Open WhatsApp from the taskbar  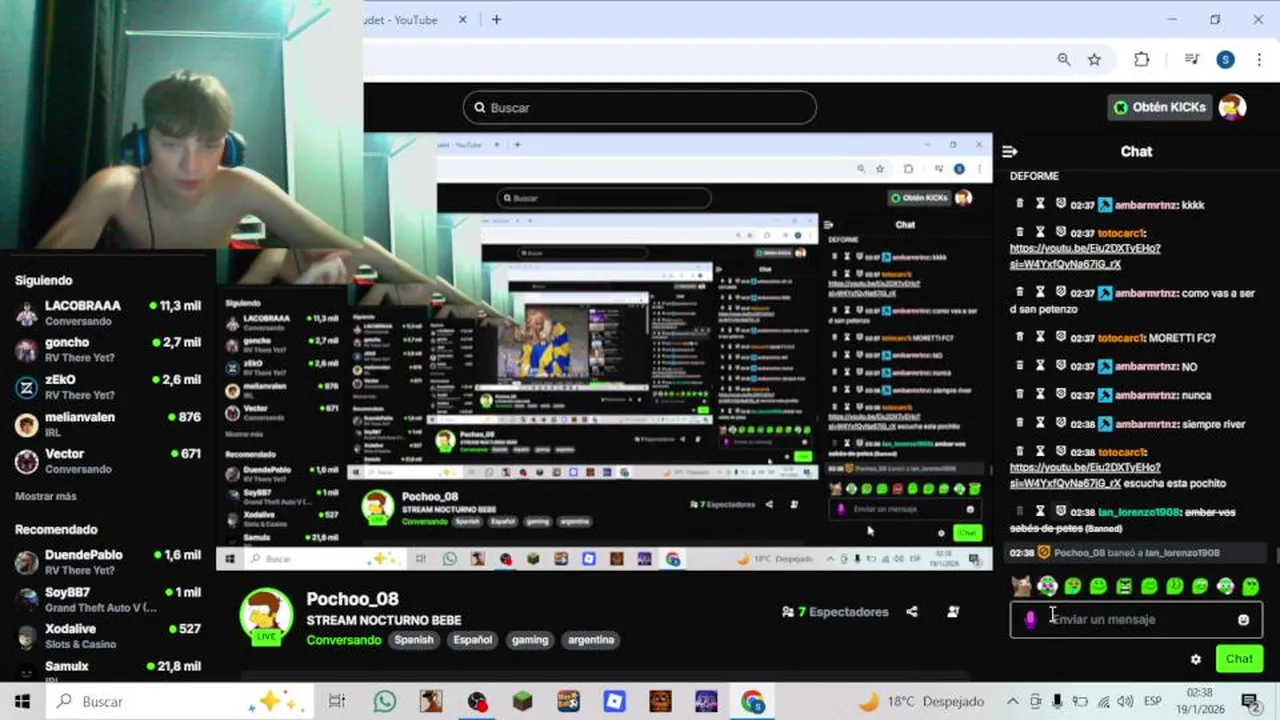tap(385, 702)
